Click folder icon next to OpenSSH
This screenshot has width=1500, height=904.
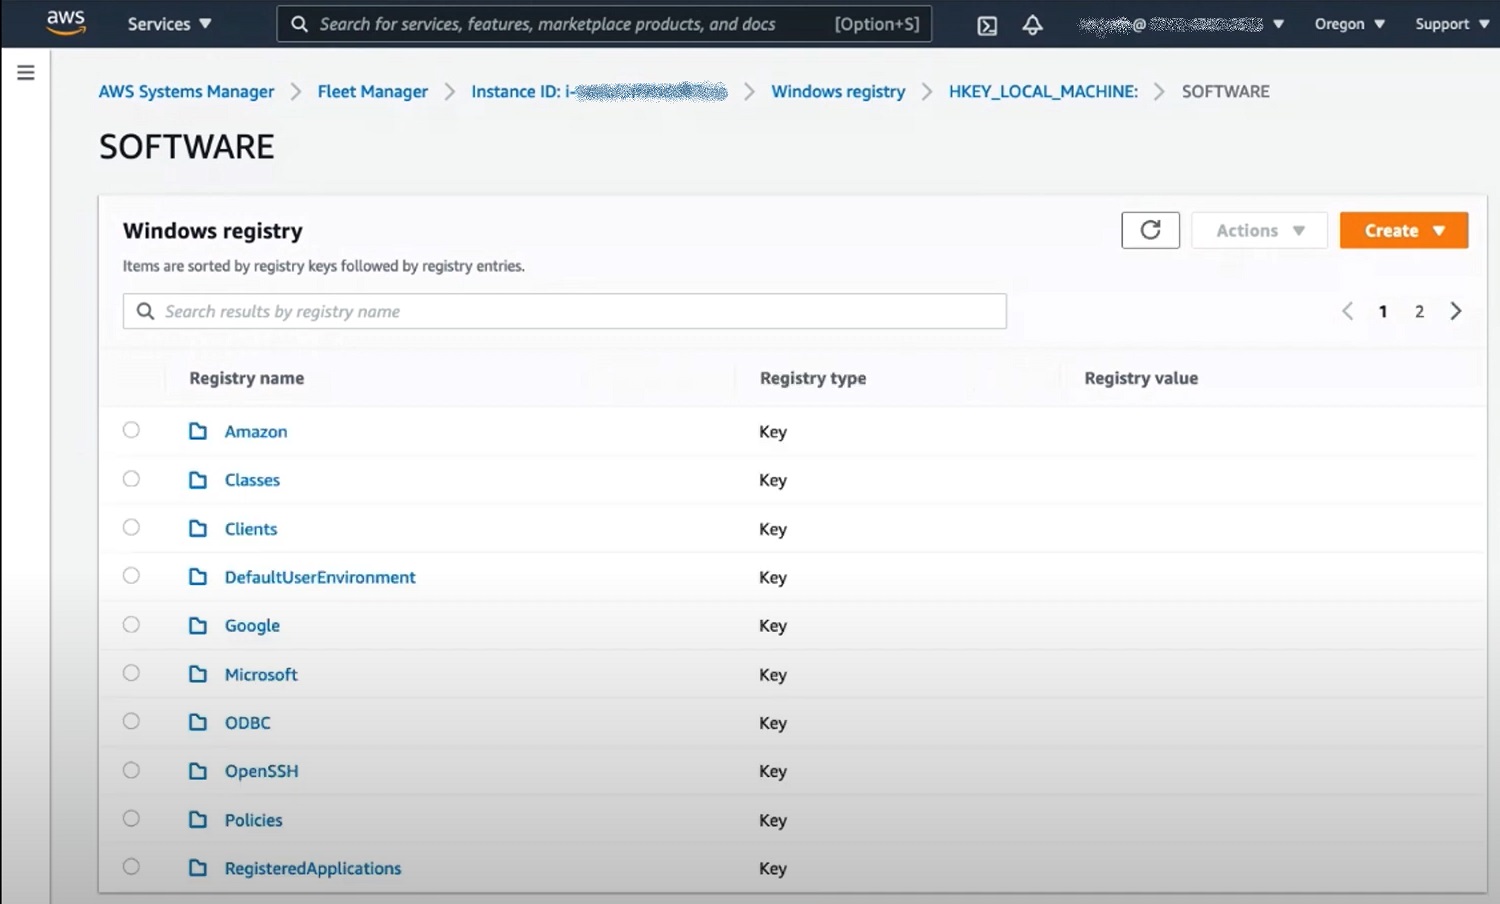[x=198, y=771]
